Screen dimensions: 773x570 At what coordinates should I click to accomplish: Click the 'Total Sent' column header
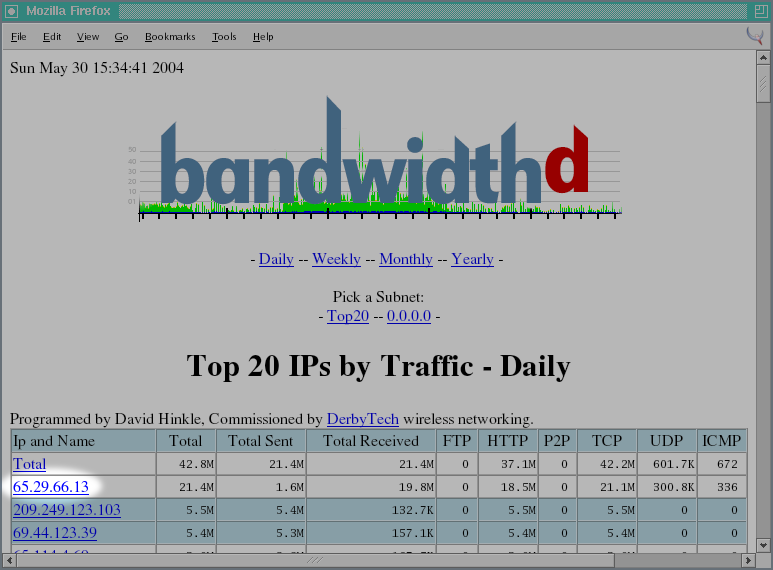click(x=261, y=441)
